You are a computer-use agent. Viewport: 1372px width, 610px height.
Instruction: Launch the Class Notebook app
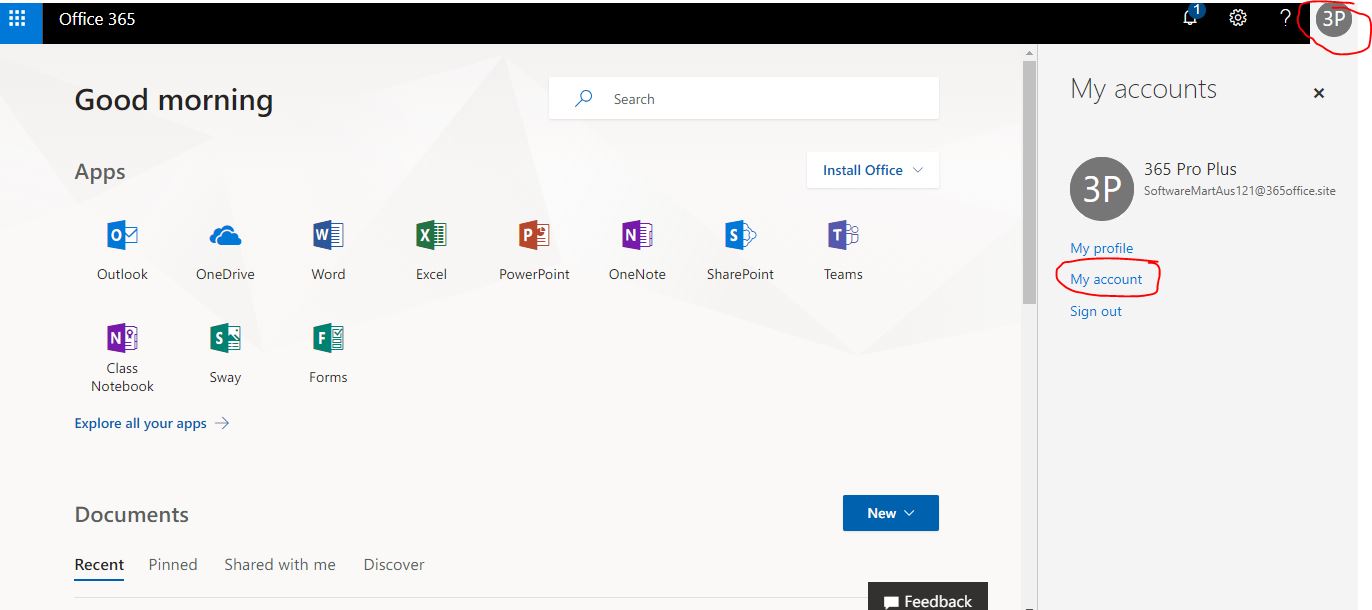(x=122, y=358)
